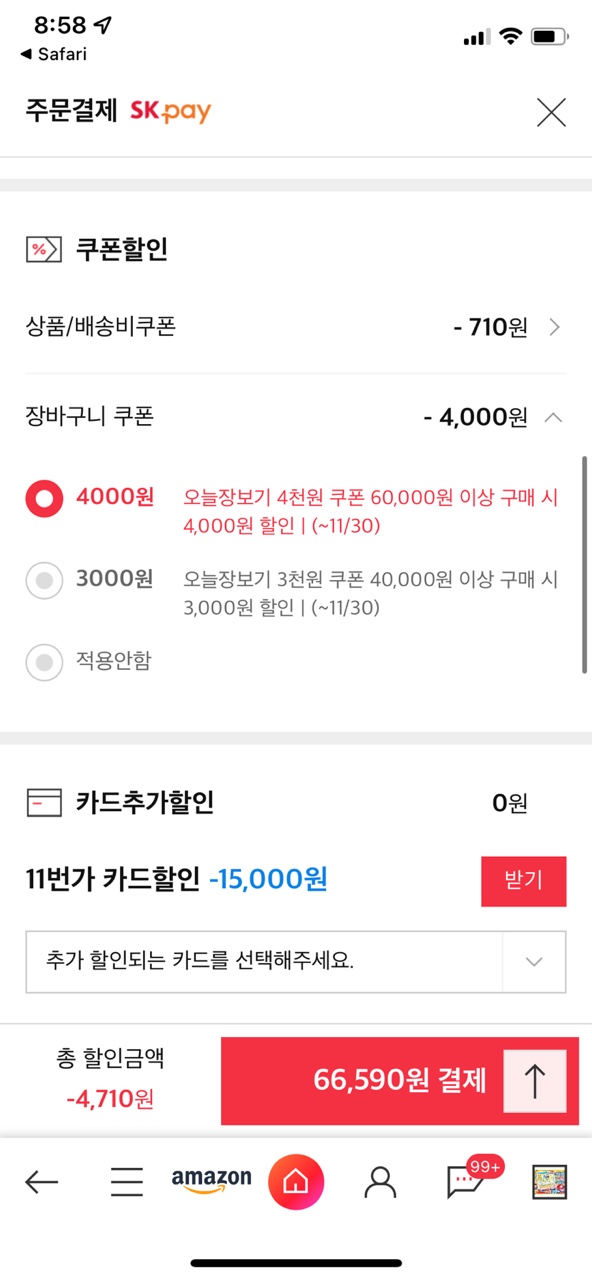
Task: Go to the red home icon
Action: [296, 1182]
